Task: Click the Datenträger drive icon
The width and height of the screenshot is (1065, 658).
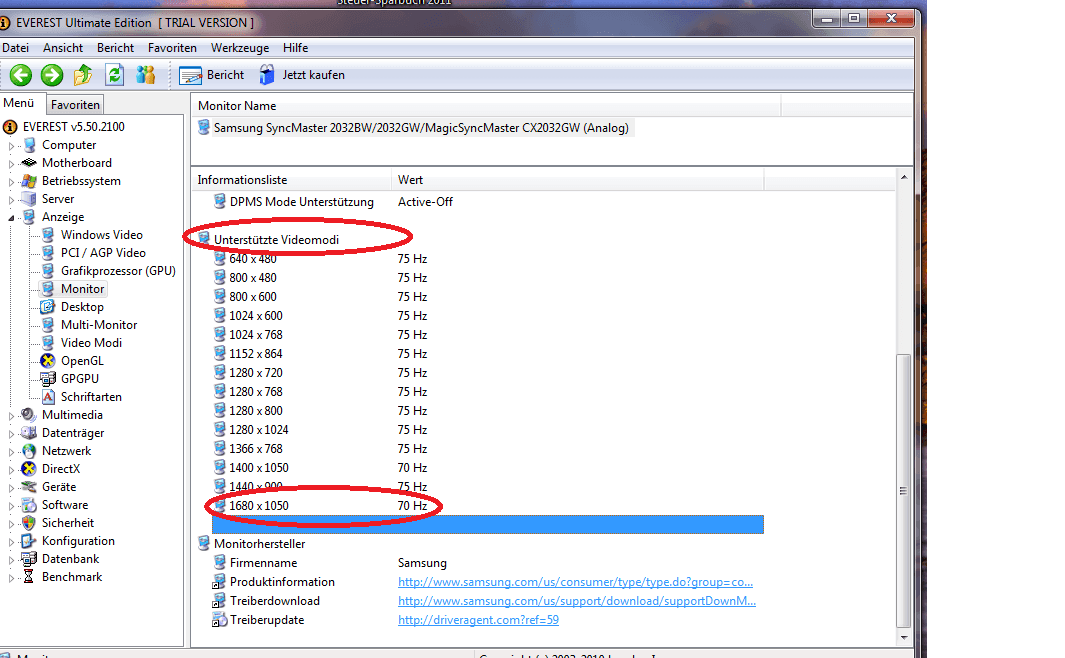Action: pyautogui.click(x=29, y=433)
